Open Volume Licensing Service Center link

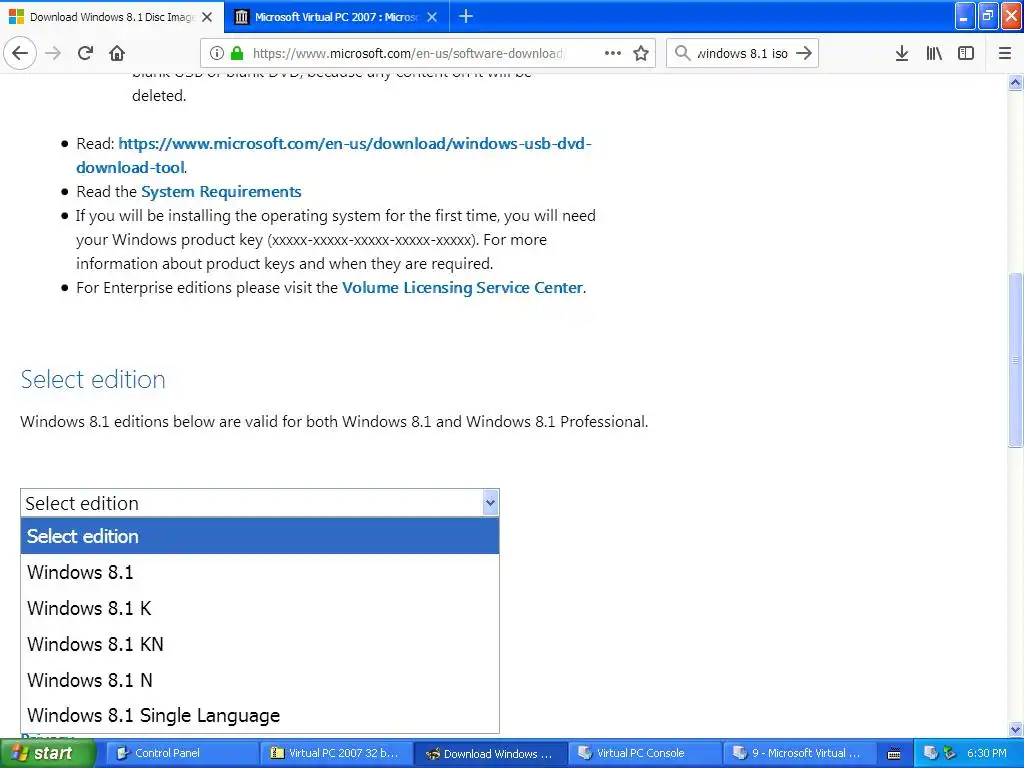[x=462, y=288]
